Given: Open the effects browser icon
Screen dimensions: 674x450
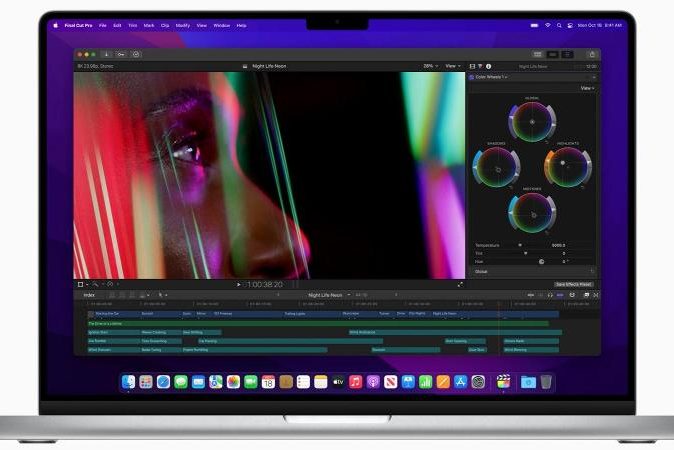Looking at the screenshot, I should [x=586, y=295].
